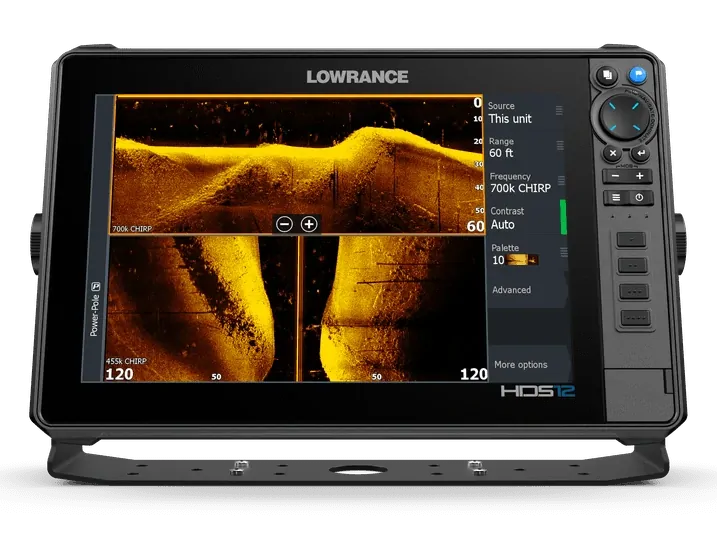Open More options in the menu
The width and height of the screenshot is (717, 538).
[x=521, y=365]
